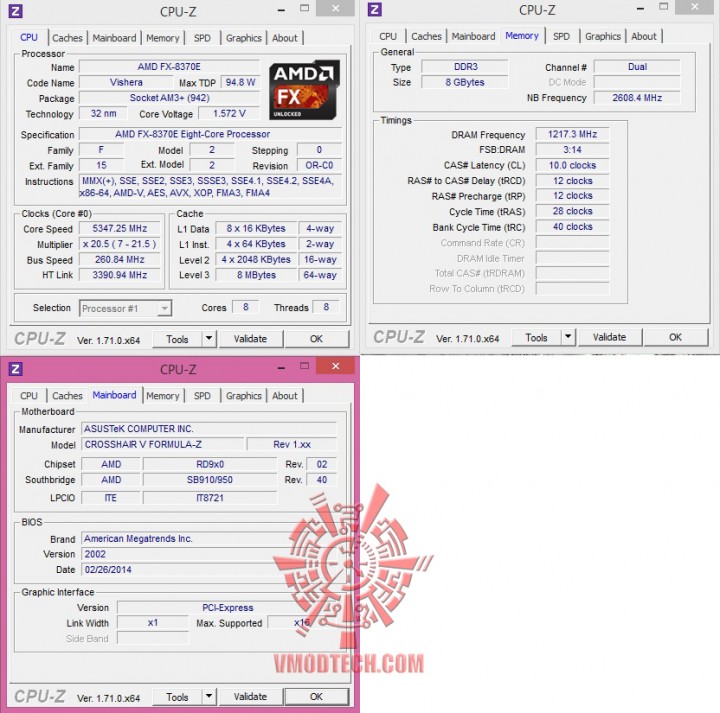Click OK button in Memory window

point(675,337)
